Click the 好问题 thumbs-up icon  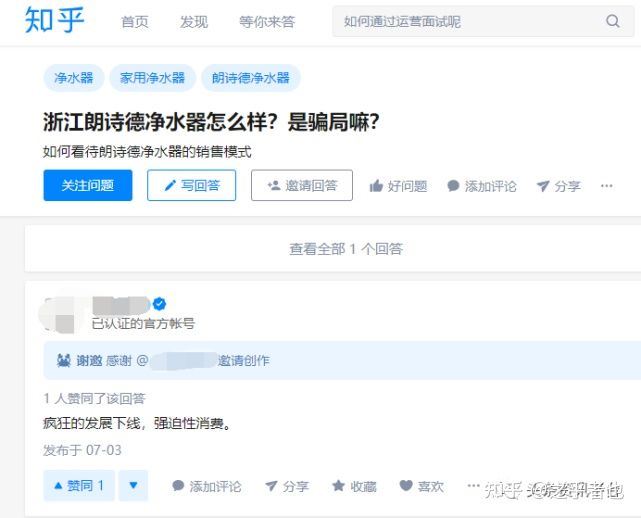pos(377,186)
